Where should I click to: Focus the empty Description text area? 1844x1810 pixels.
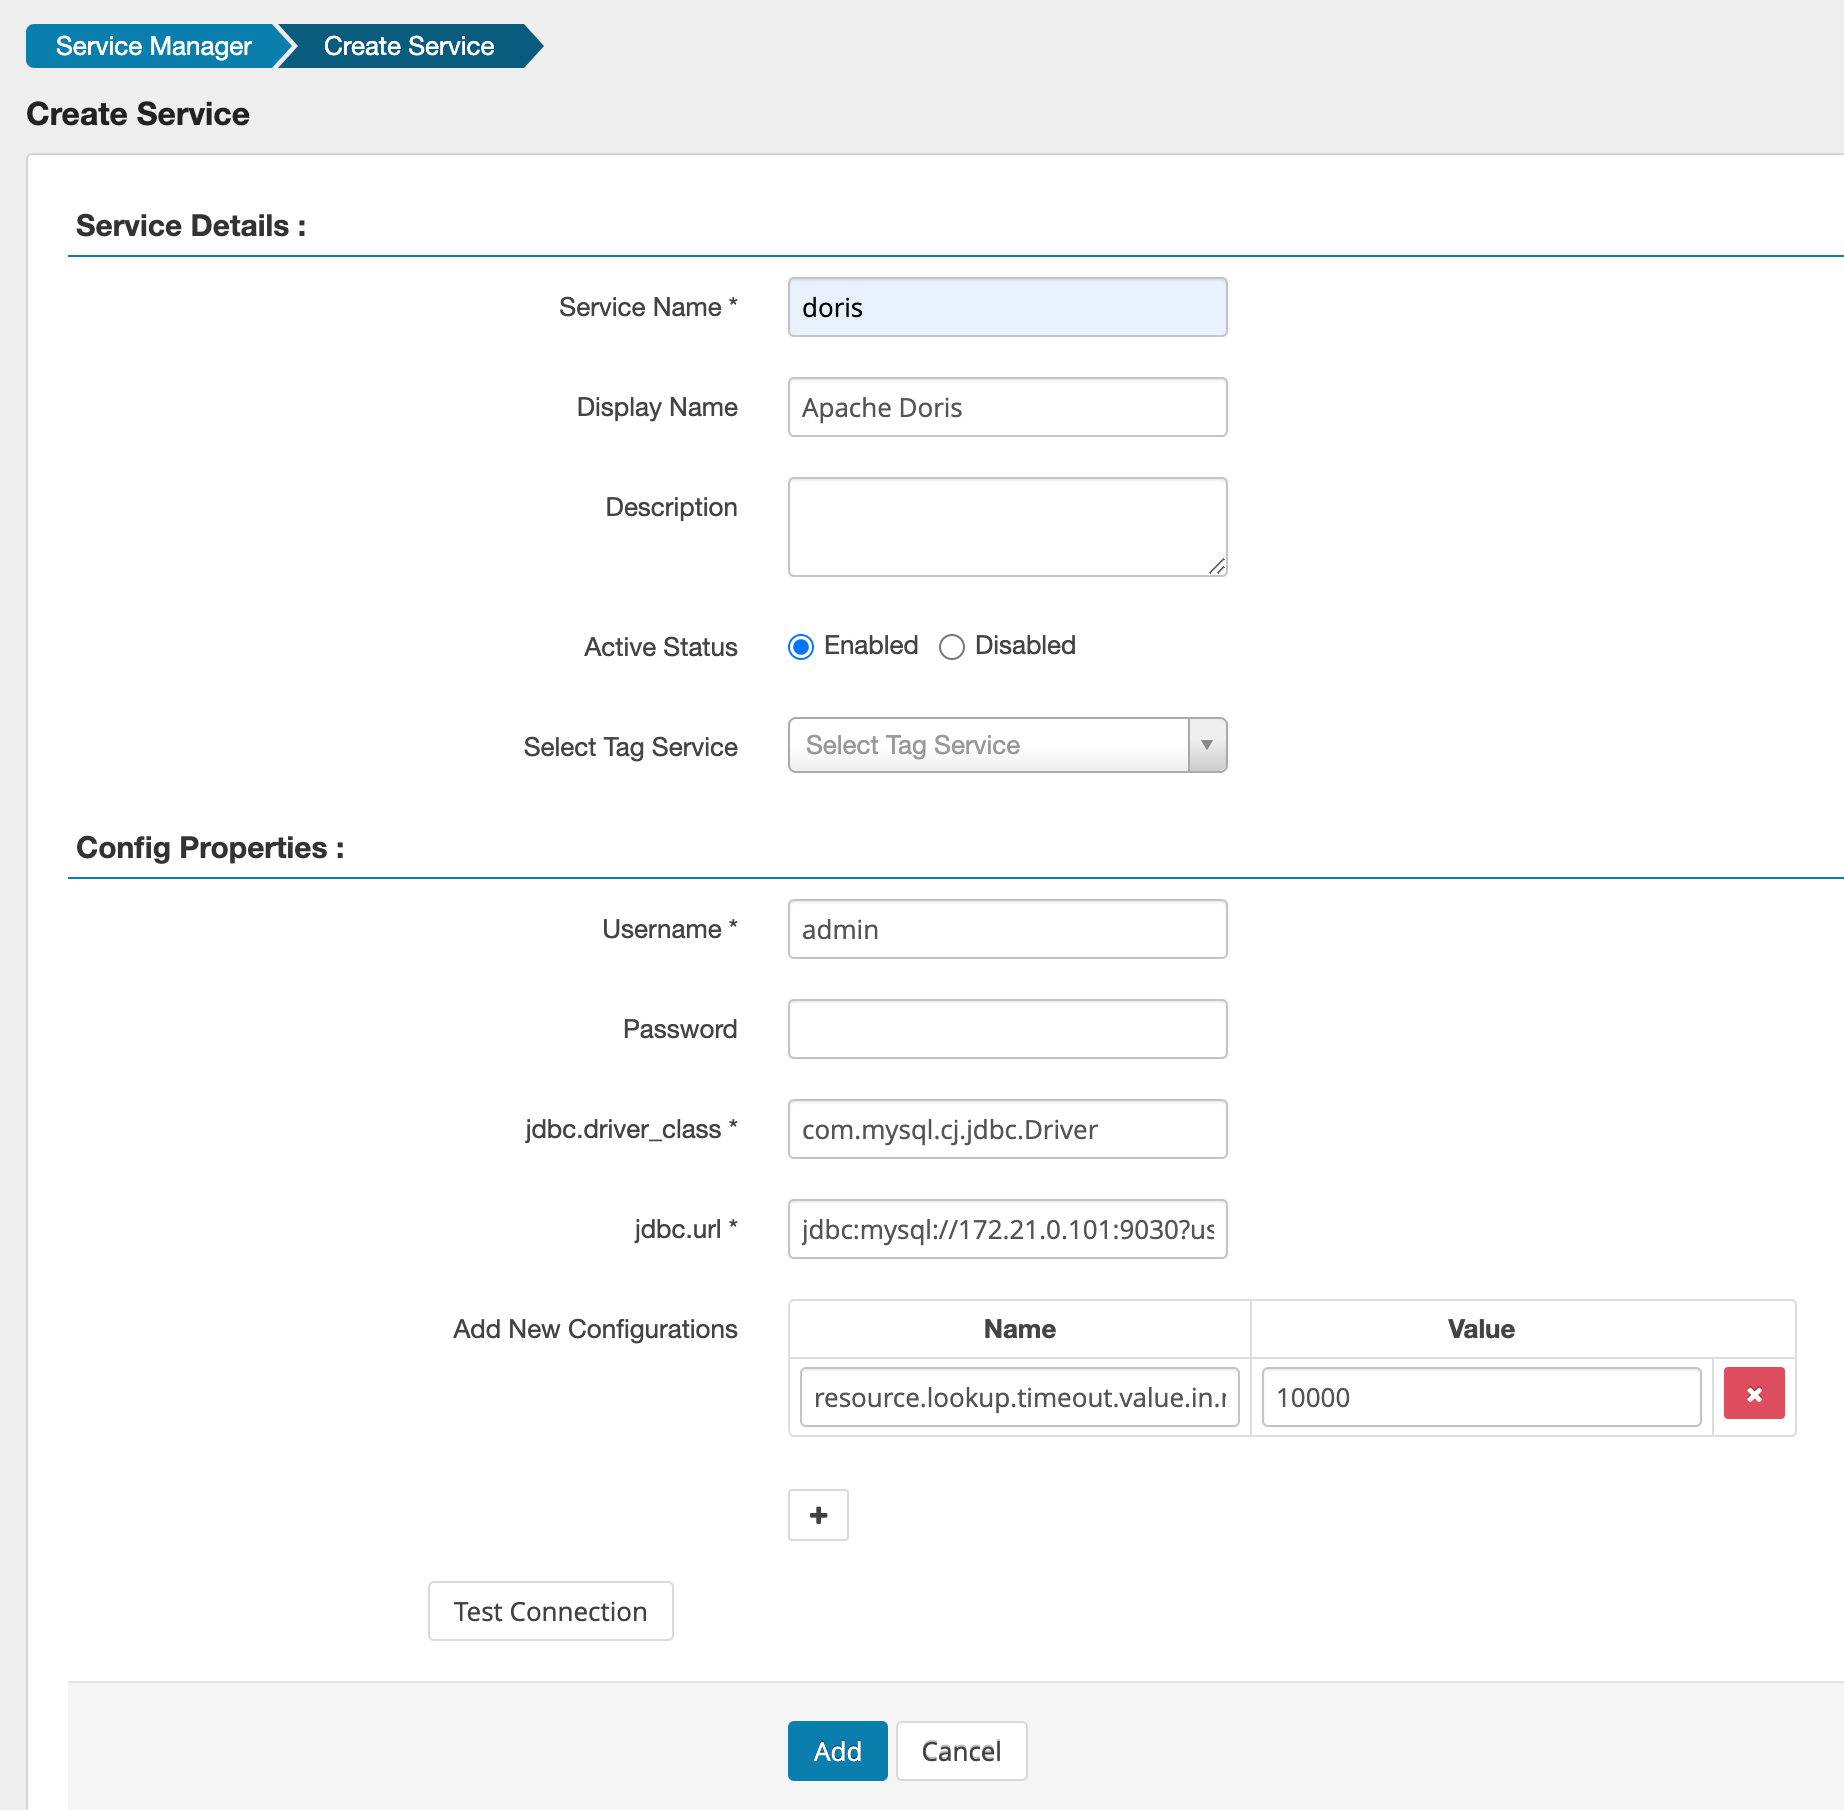pyautogui.click(x=1006, y=526)
